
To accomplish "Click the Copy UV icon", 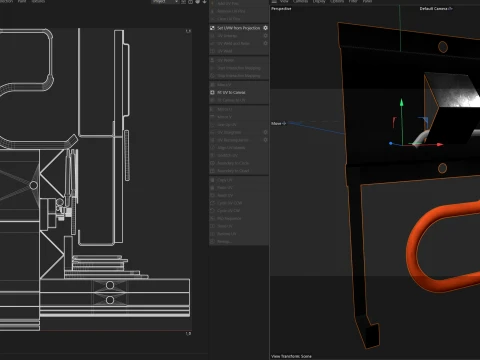I will (212, 180).
